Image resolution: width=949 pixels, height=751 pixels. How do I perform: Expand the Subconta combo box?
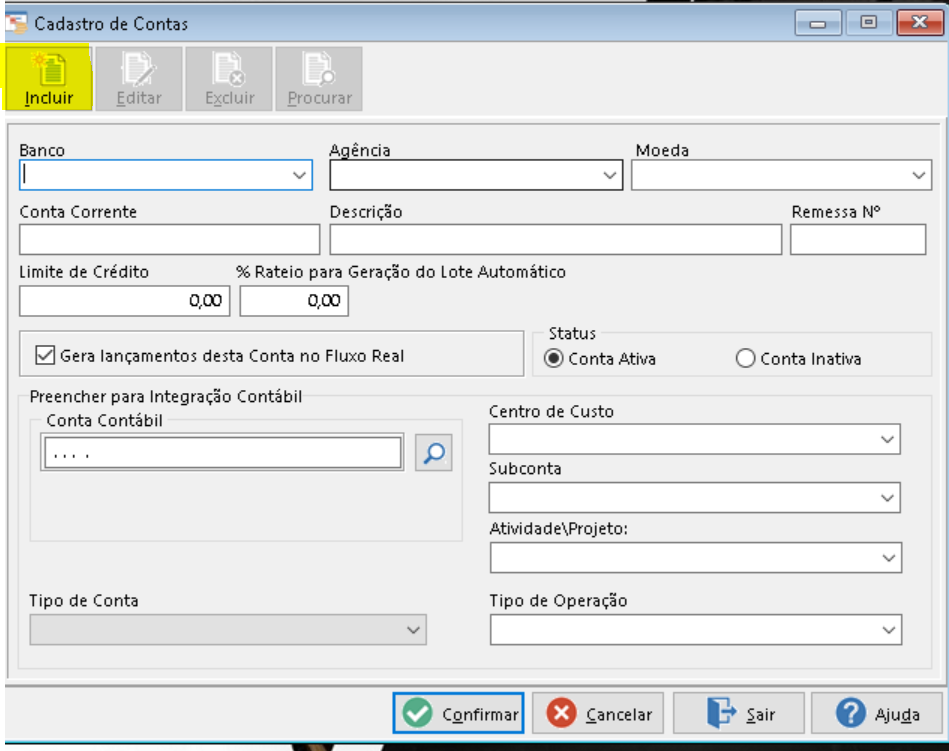(x=887, y=498)
